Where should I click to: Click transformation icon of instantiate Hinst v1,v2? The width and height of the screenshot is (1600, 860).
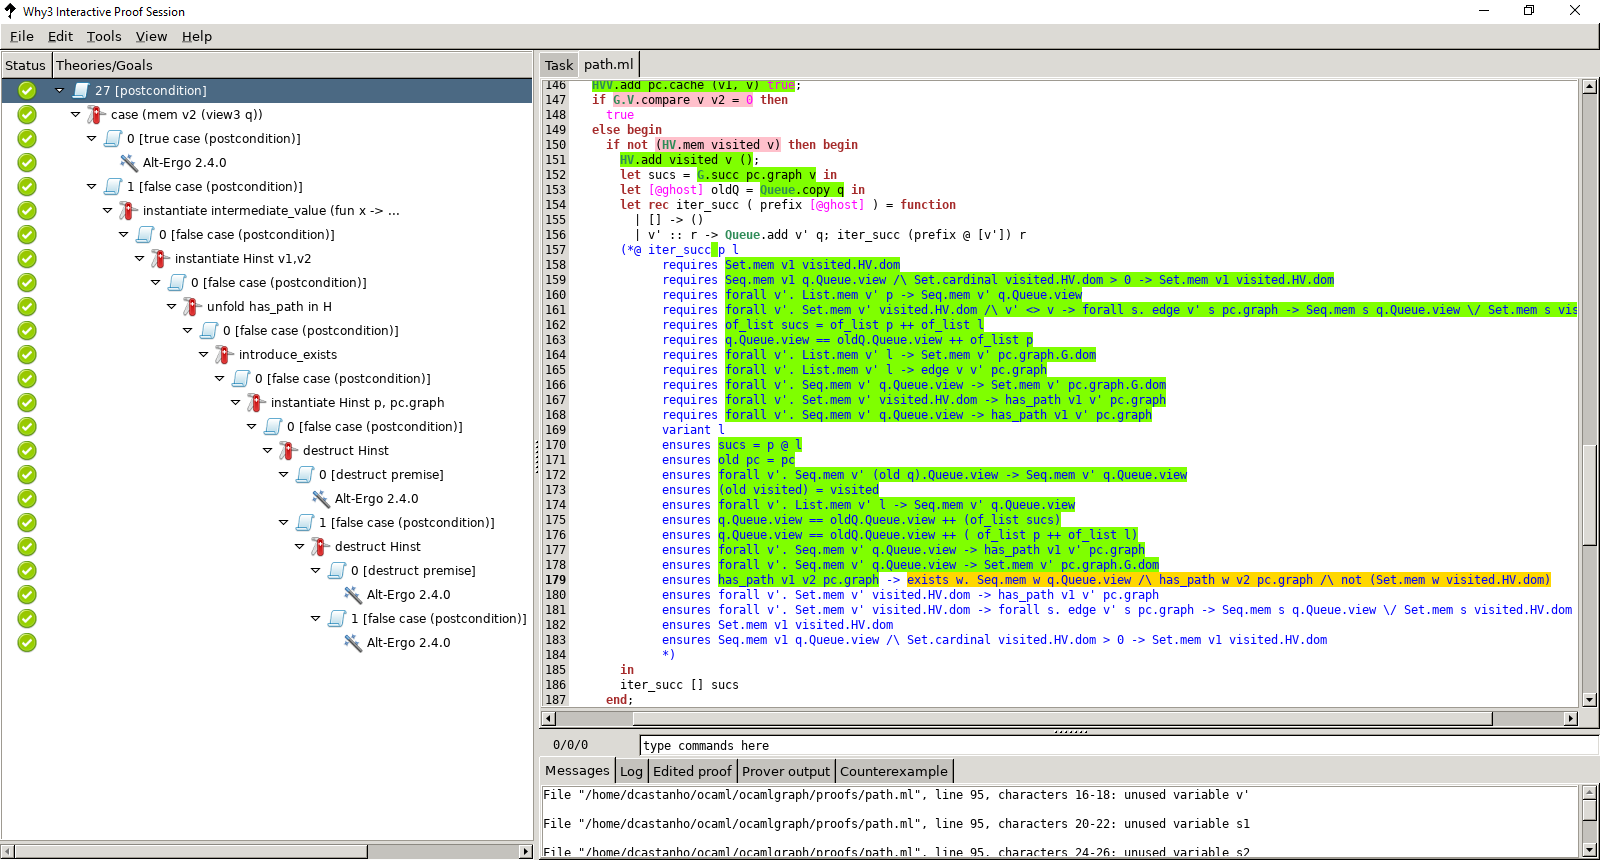pyautogui.click(x=161, y=258)
